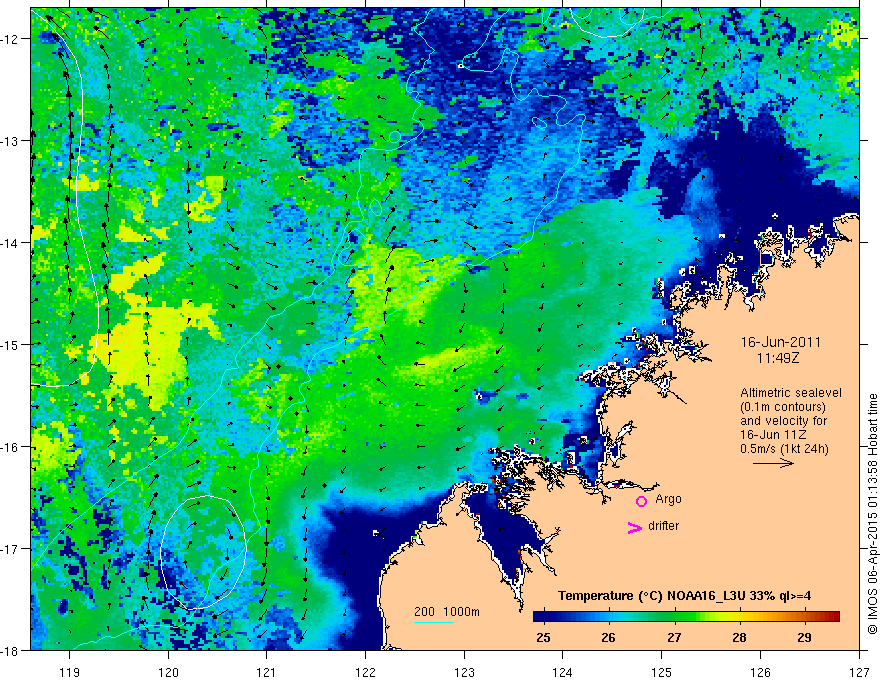The image size is (880, 680).
Task: Click the colorbar tick label '29'
Action: tap(804, 638)
